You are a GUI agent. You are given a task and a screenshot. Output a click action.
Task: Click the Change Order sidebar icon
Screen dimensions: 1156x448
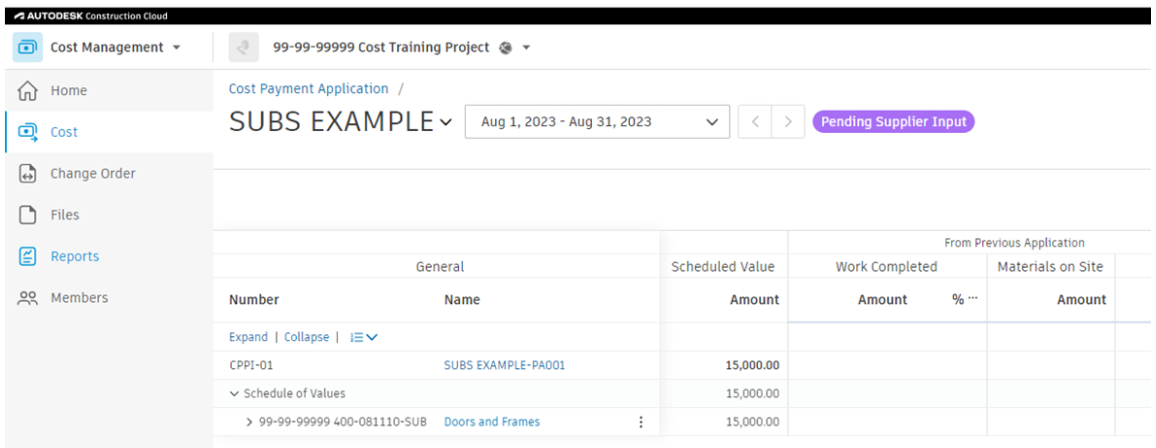click(27, 174)
